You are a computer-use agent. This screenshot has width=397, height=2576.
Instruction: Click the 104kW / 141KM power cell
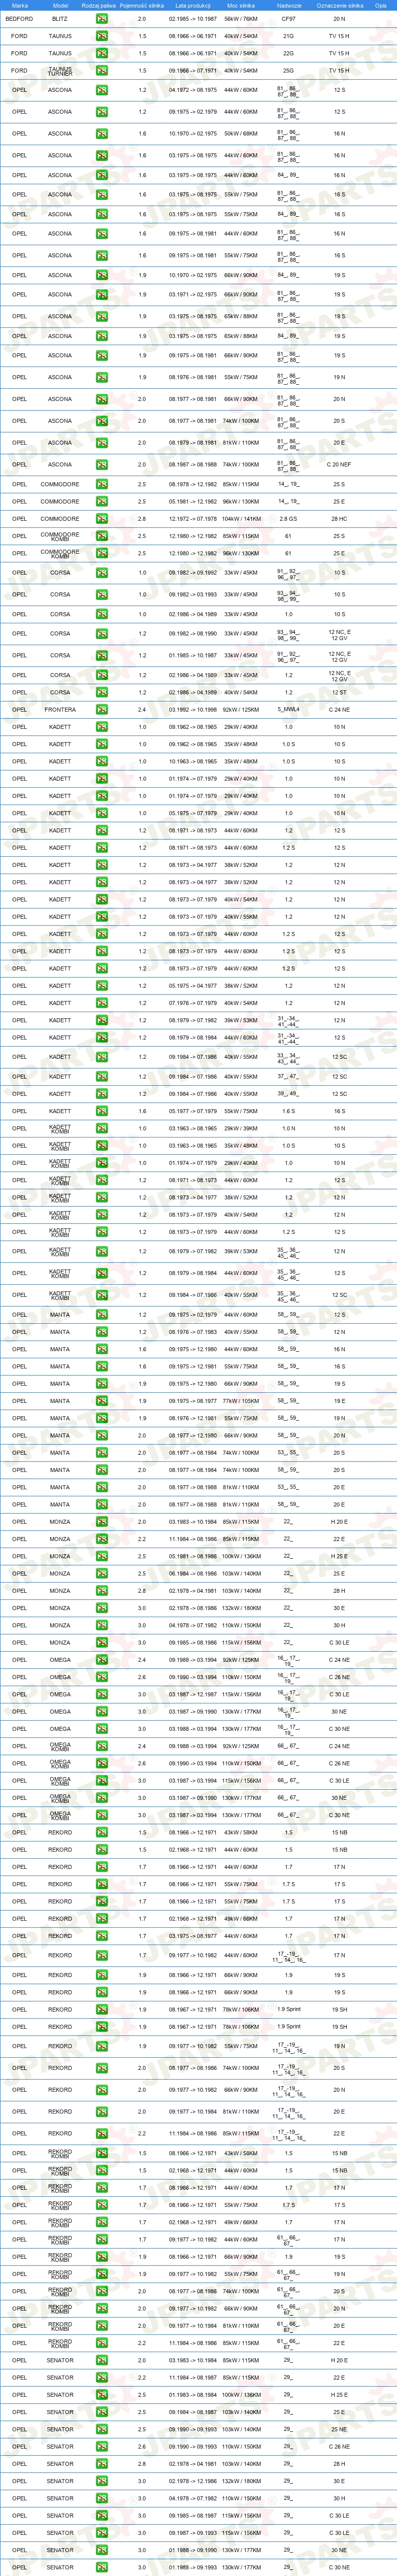[x=241, y=519]
